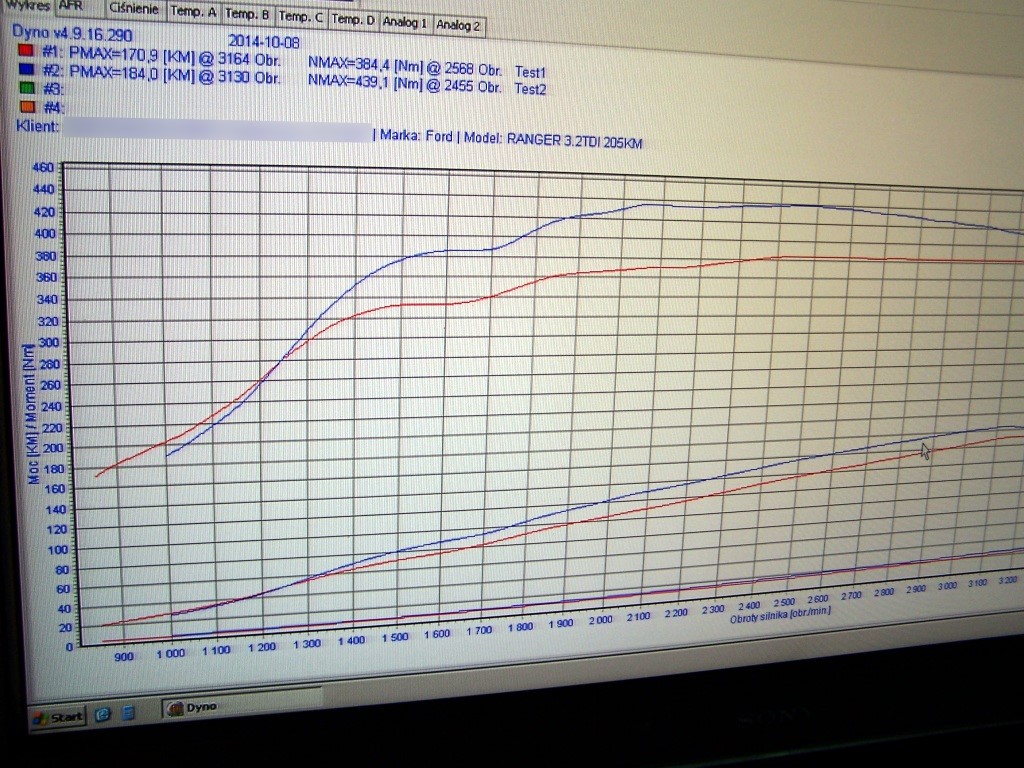Screen dimensions: 1024x768
Task: Select the Ciśnienie tab
Action: pos(136,9)
